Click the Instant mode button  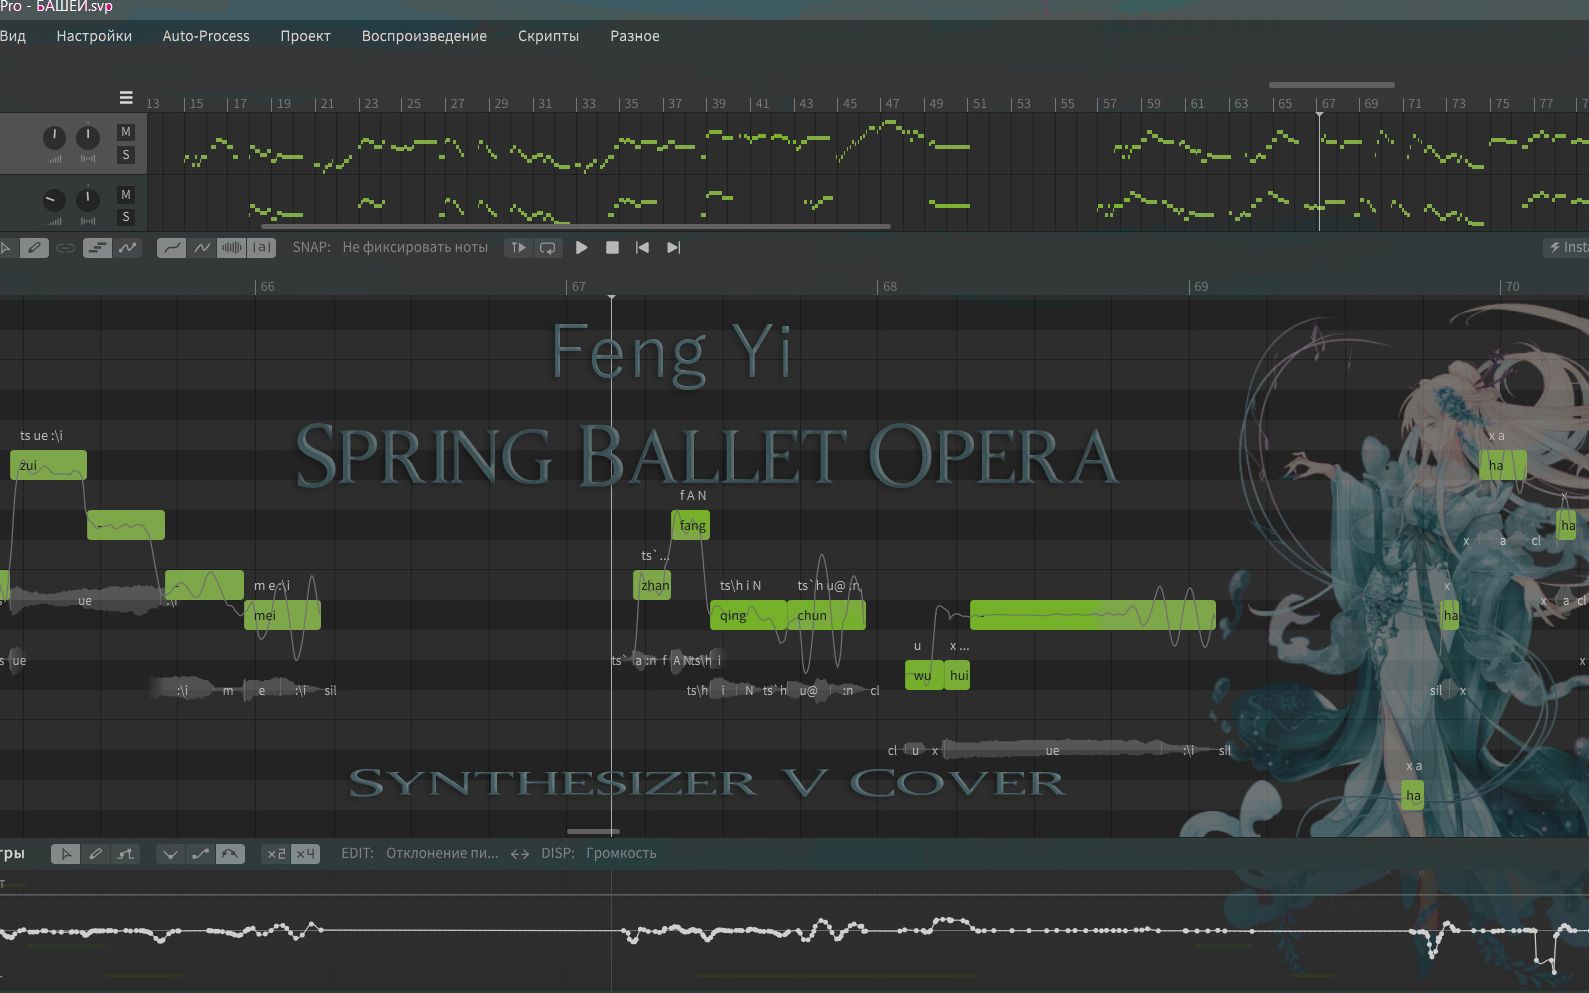pyautogui.click(x=1566, y=247)
